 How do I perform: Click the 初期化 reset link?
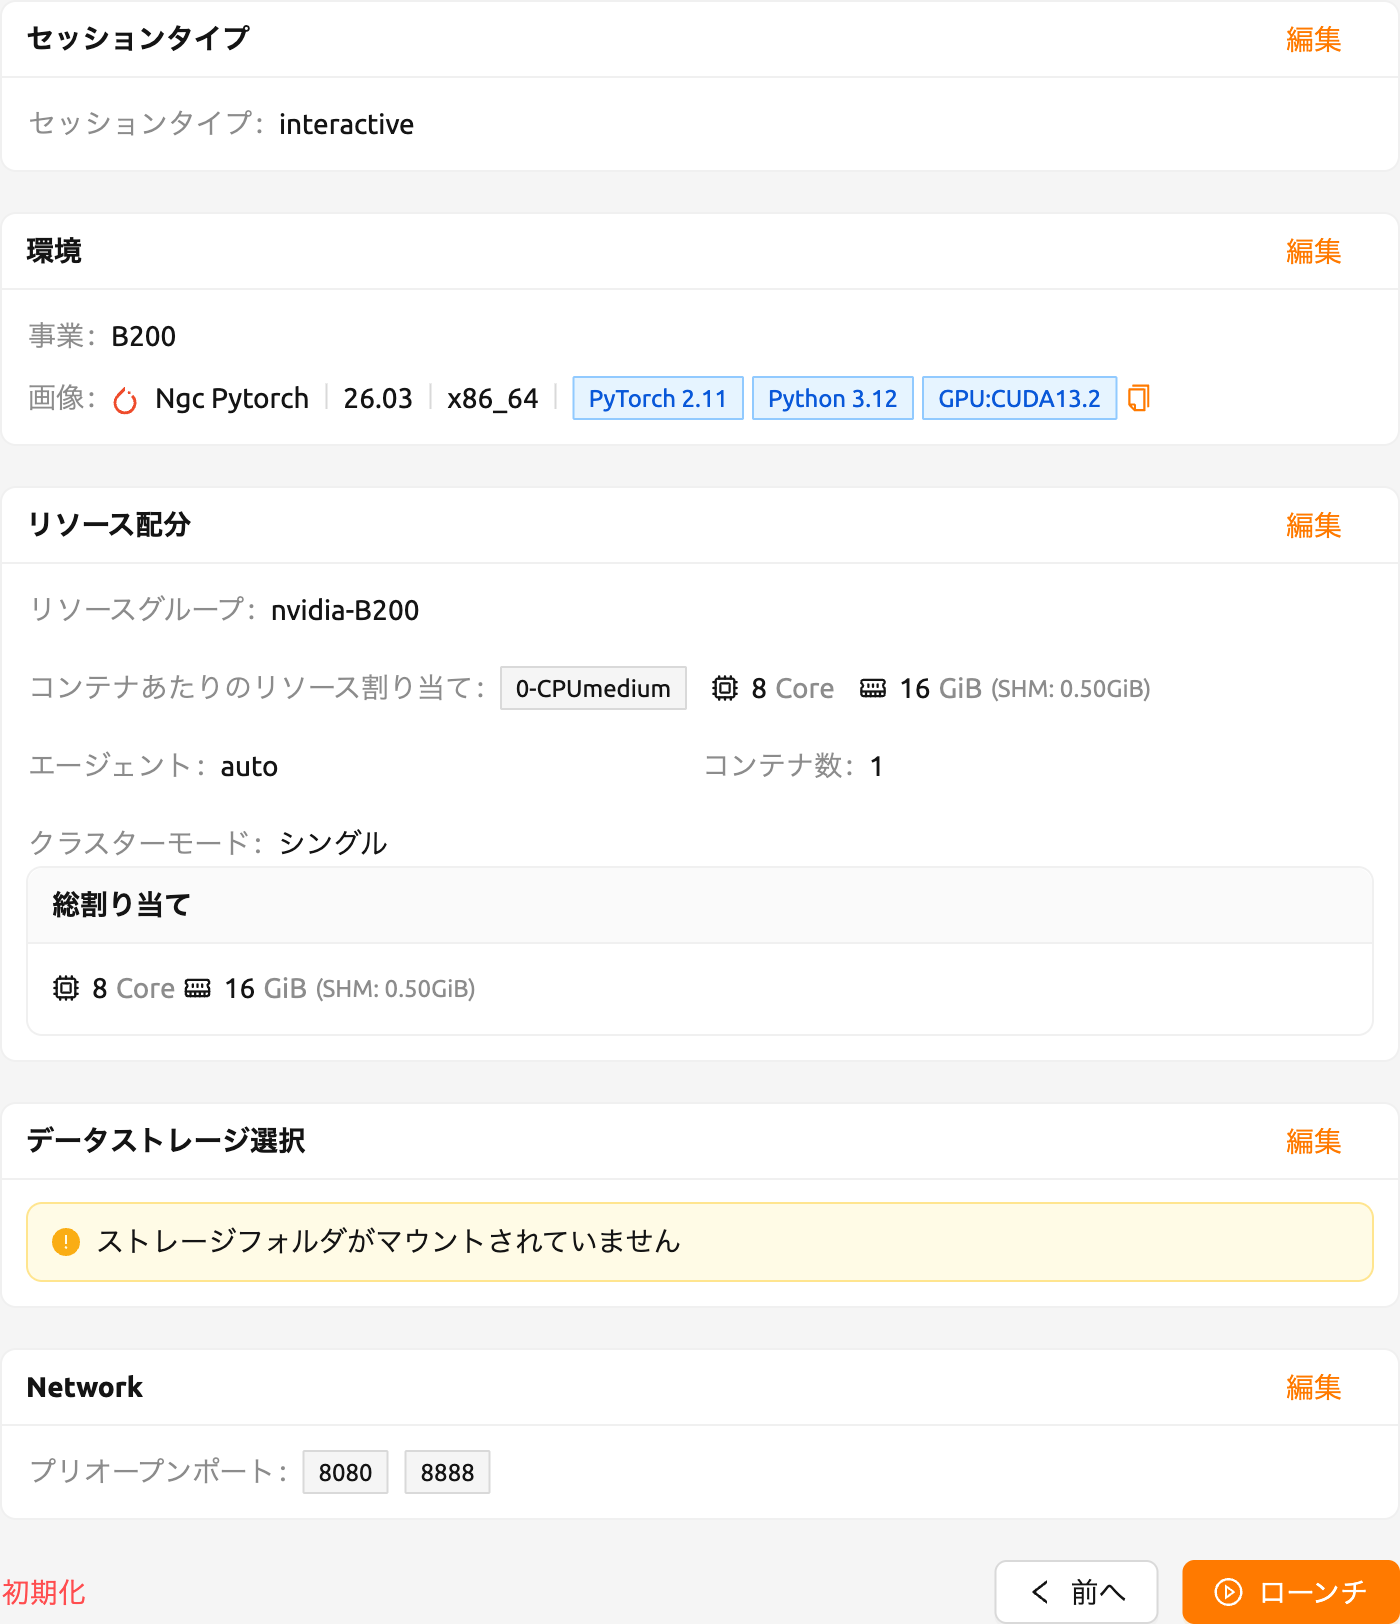[44, 1592]
